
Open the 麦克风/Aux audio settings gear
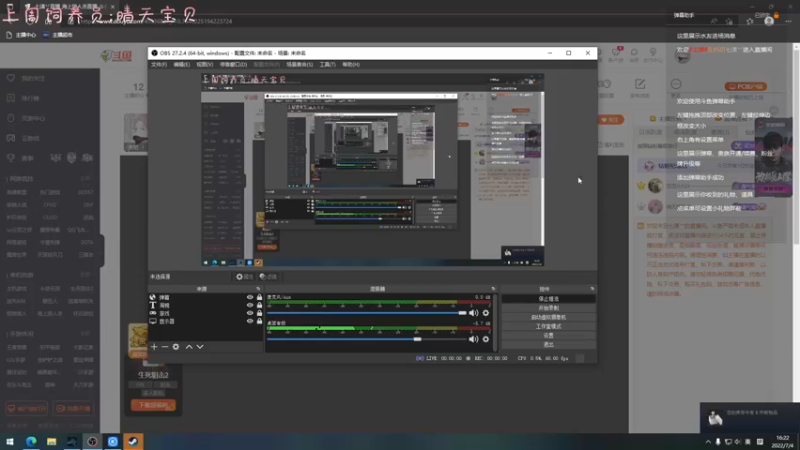[x=486, y=313]
